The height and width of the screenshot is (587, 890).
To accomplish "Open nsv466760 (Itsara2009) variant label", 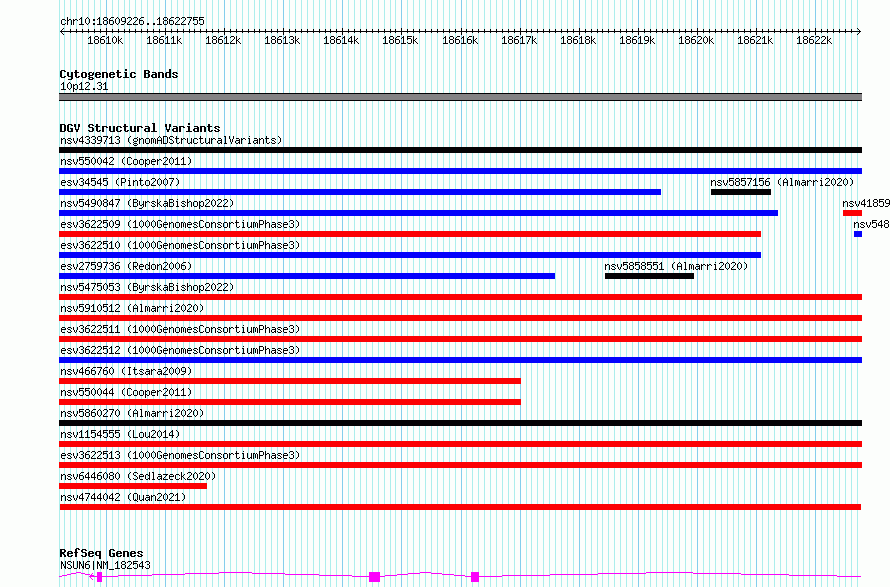I will point(126,371).
